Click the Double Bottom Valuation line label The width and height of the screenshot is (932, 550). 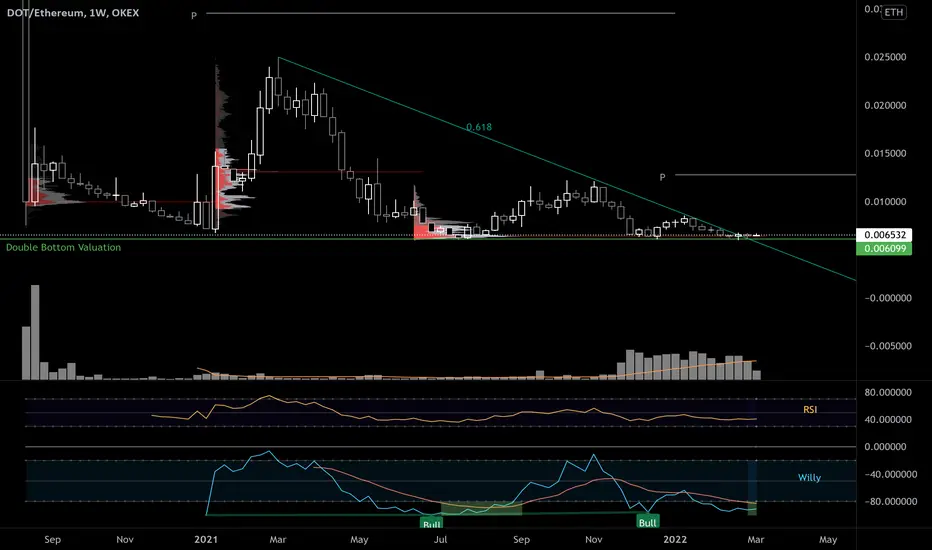(64, 247)
